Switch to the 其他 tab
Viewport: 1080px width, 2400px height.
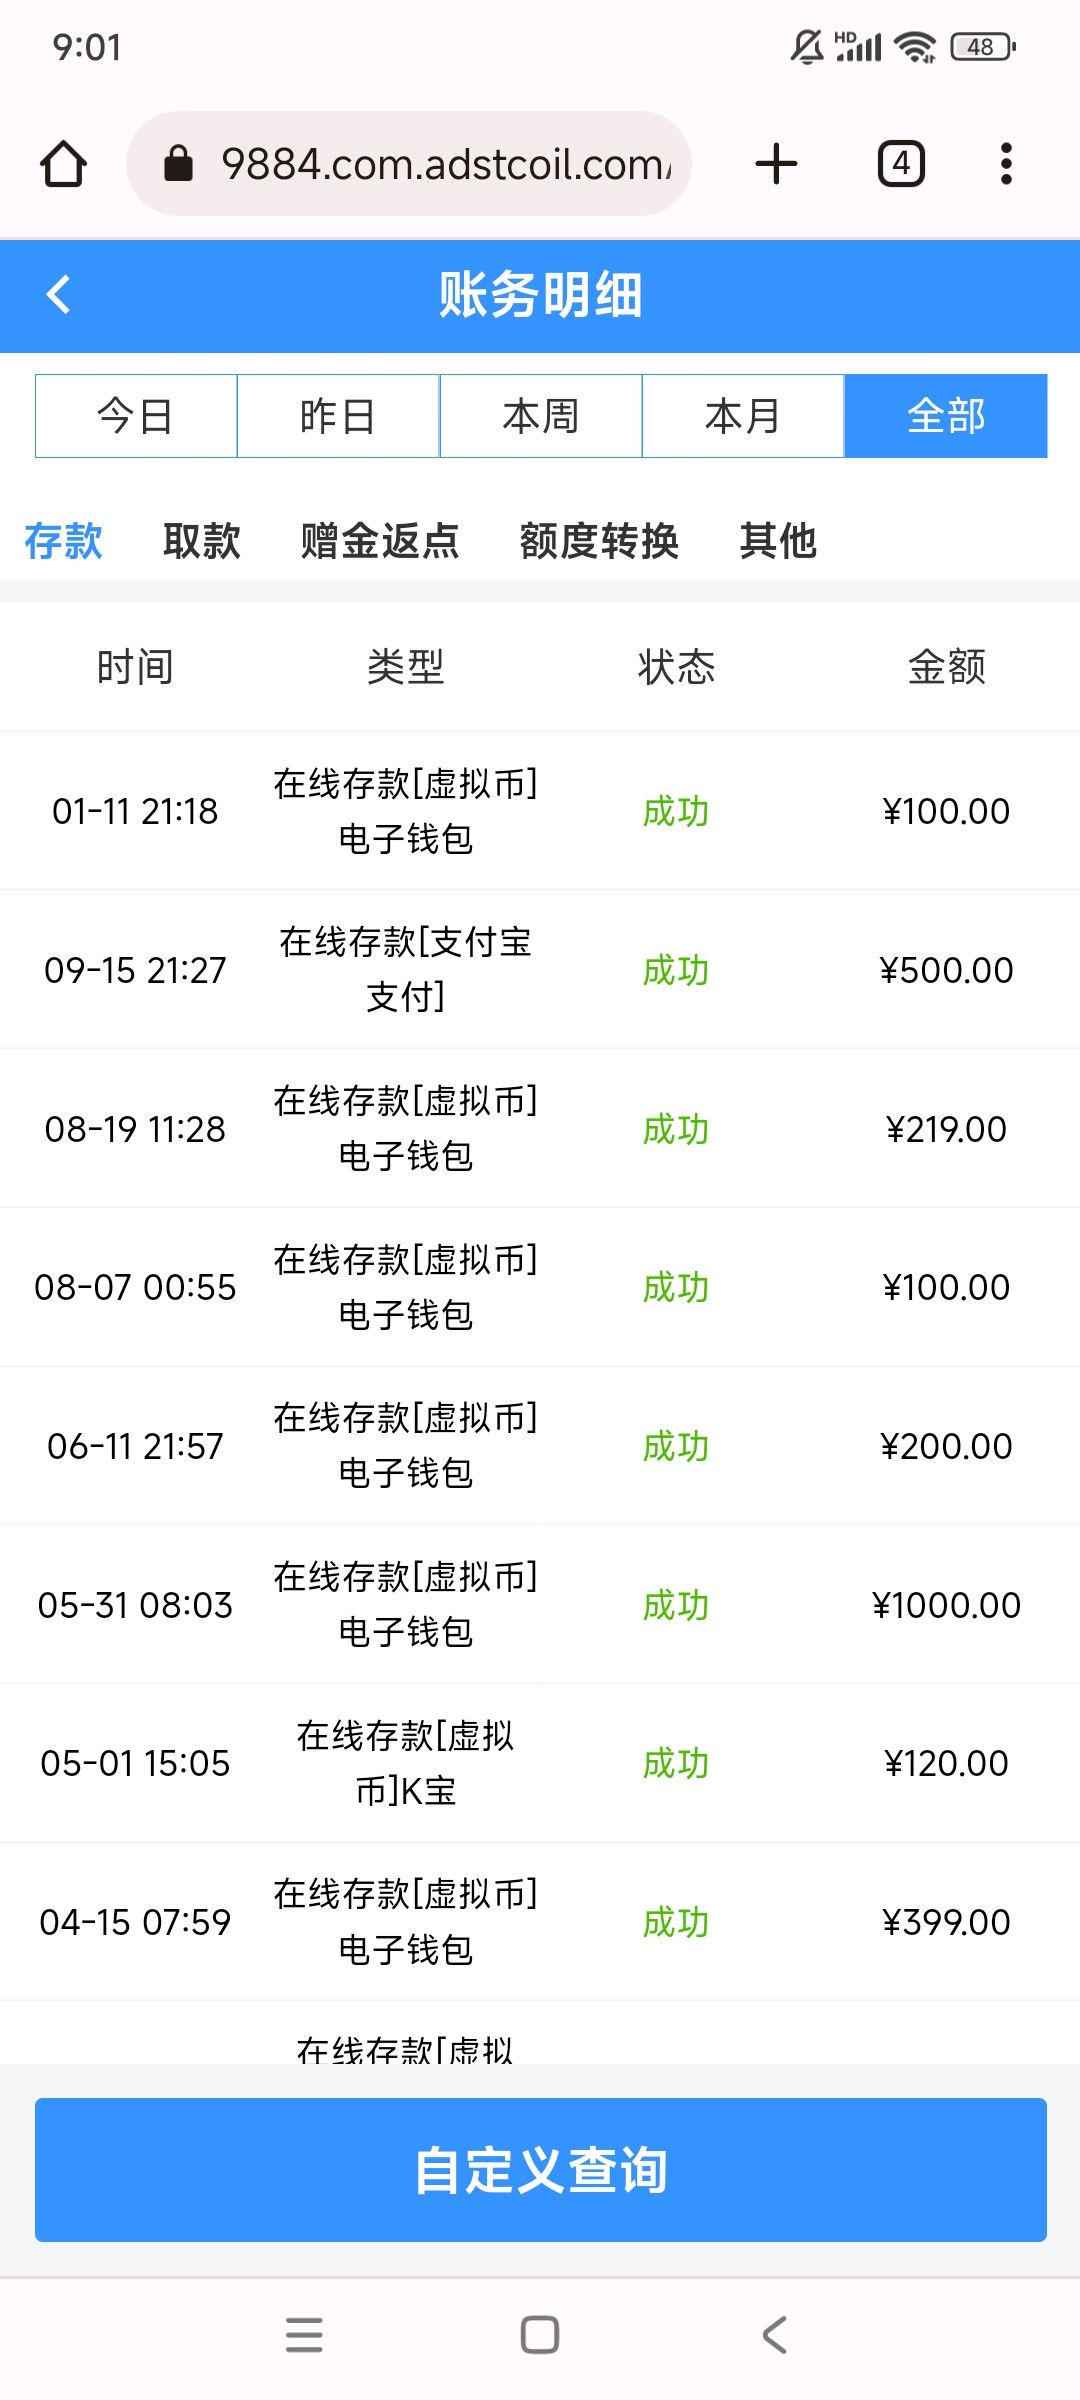tap(778, 541)
